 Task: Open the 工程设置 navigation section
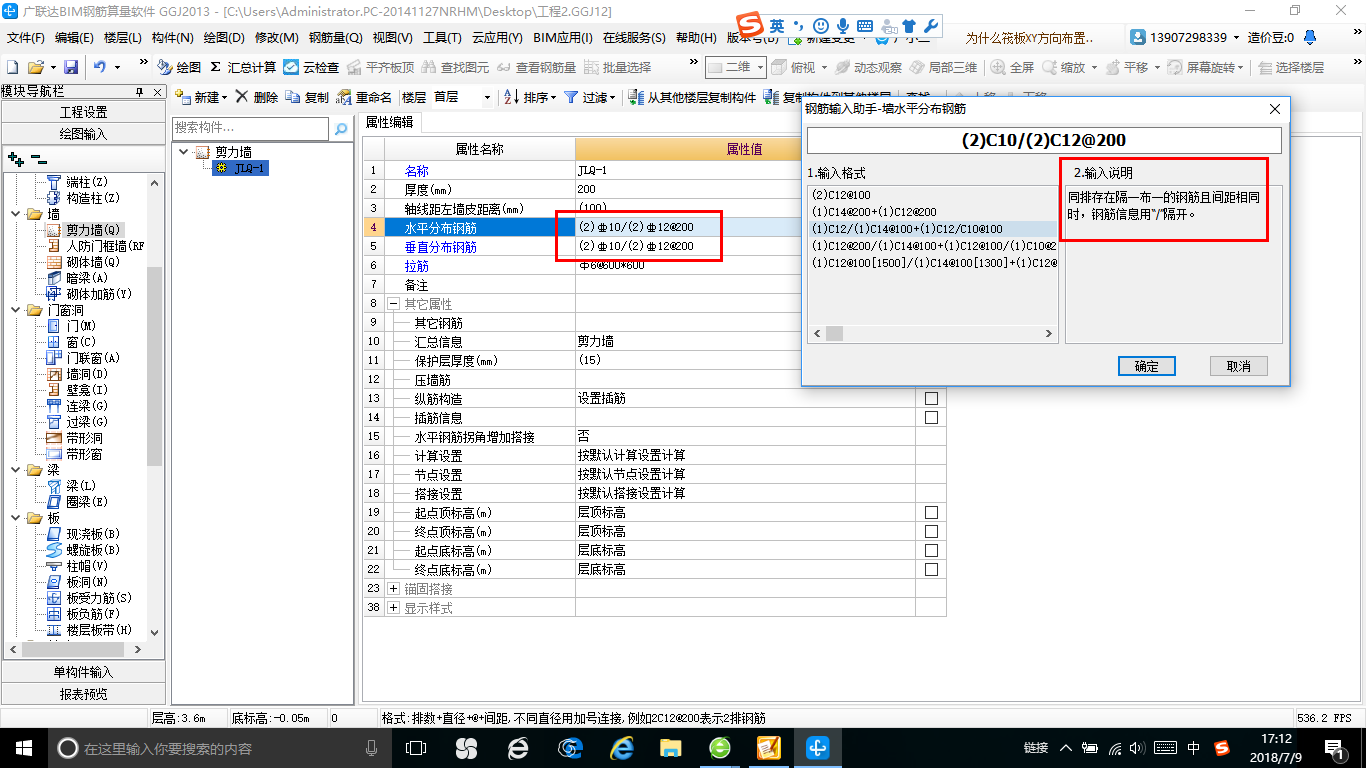pos(83,112)
